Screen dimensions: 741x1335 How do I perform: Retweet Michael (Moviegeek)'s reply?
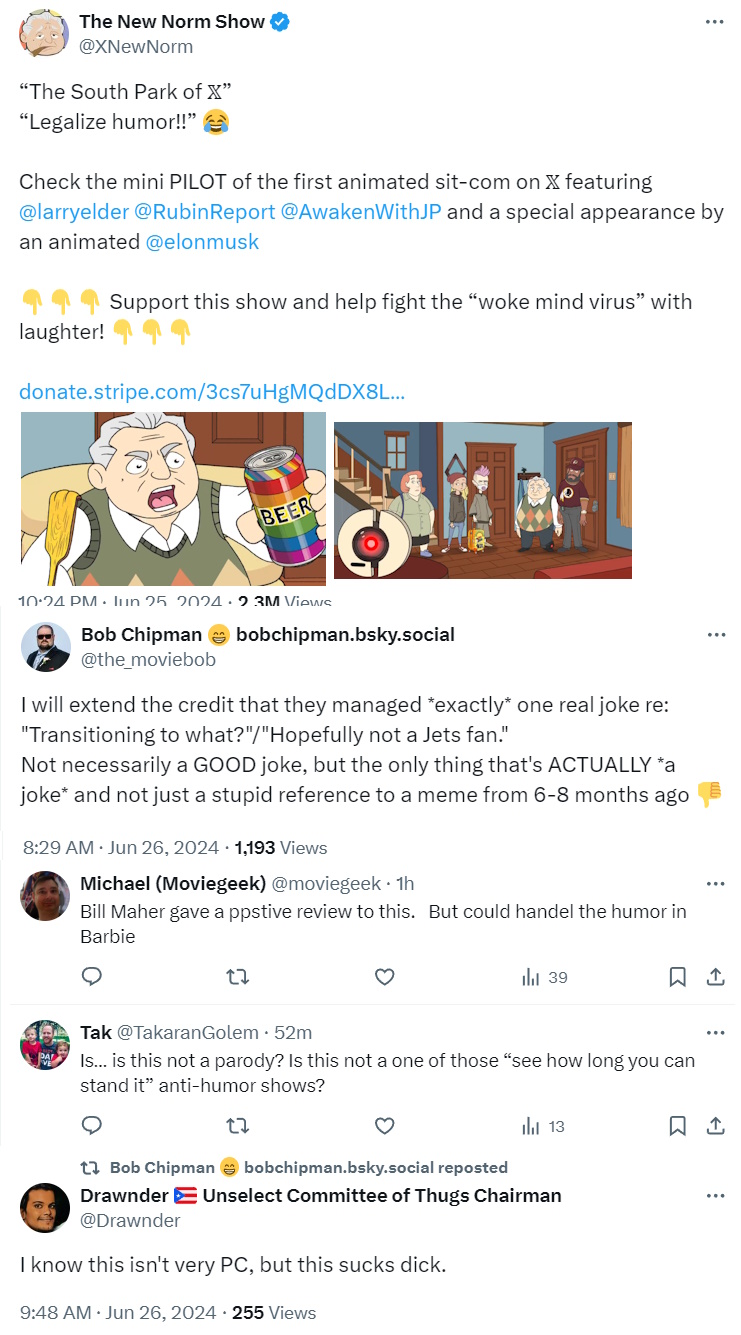point(238,977)
